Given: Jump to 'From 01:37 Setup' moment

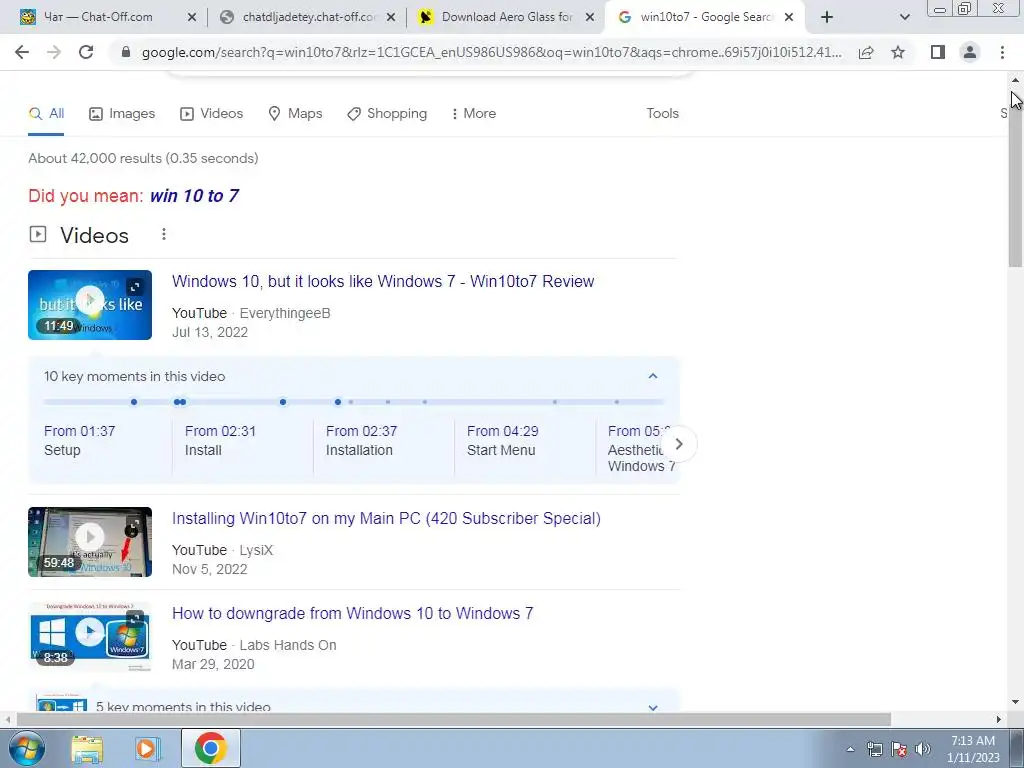Looking at the screenshot, I should click(x=79, y=441).
